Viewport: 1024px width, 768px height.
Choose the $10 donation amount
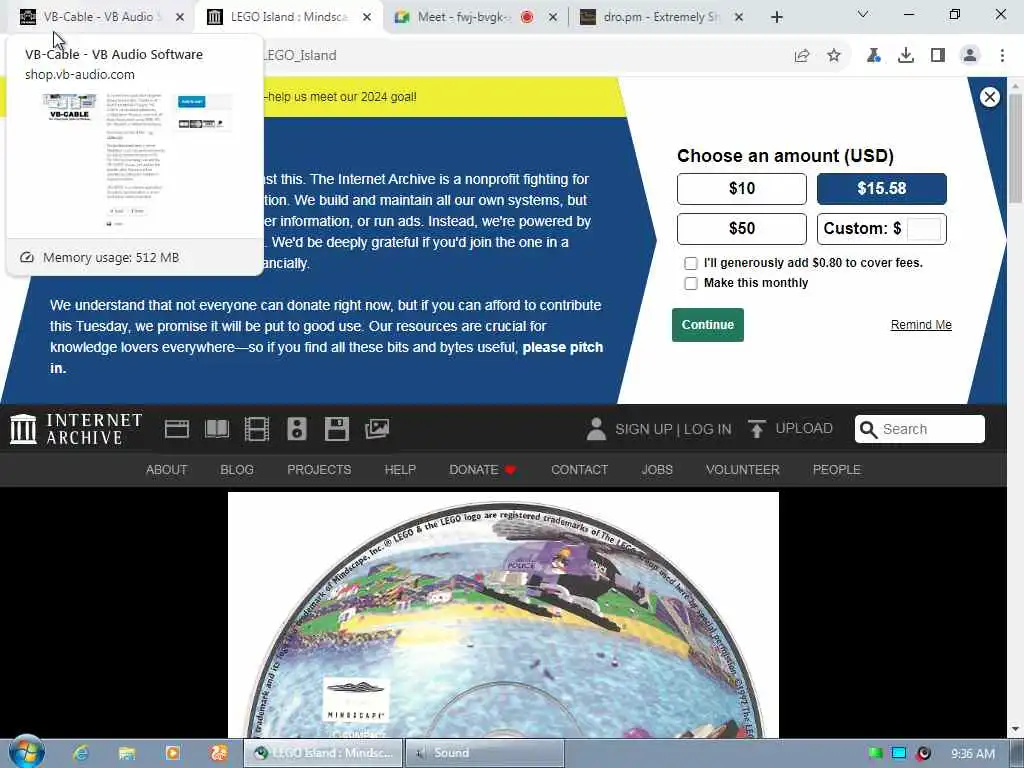pyautogui.click(x=742, y=189)
